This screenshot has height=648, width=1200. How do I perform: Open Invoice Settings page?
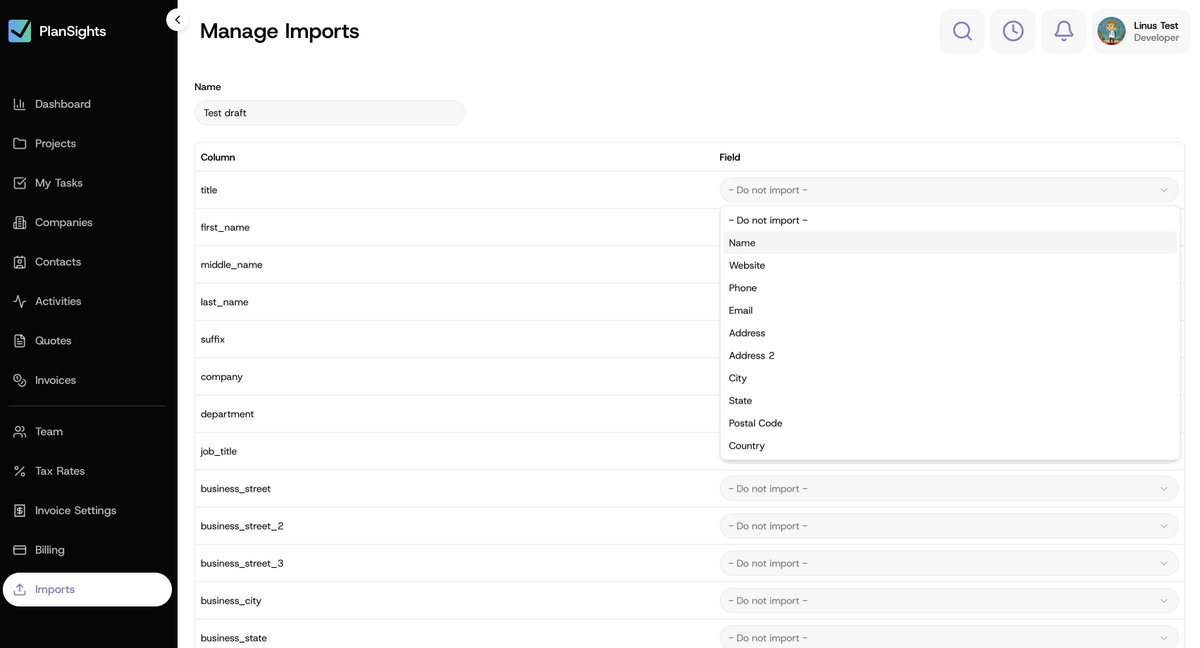click(87, 511)
